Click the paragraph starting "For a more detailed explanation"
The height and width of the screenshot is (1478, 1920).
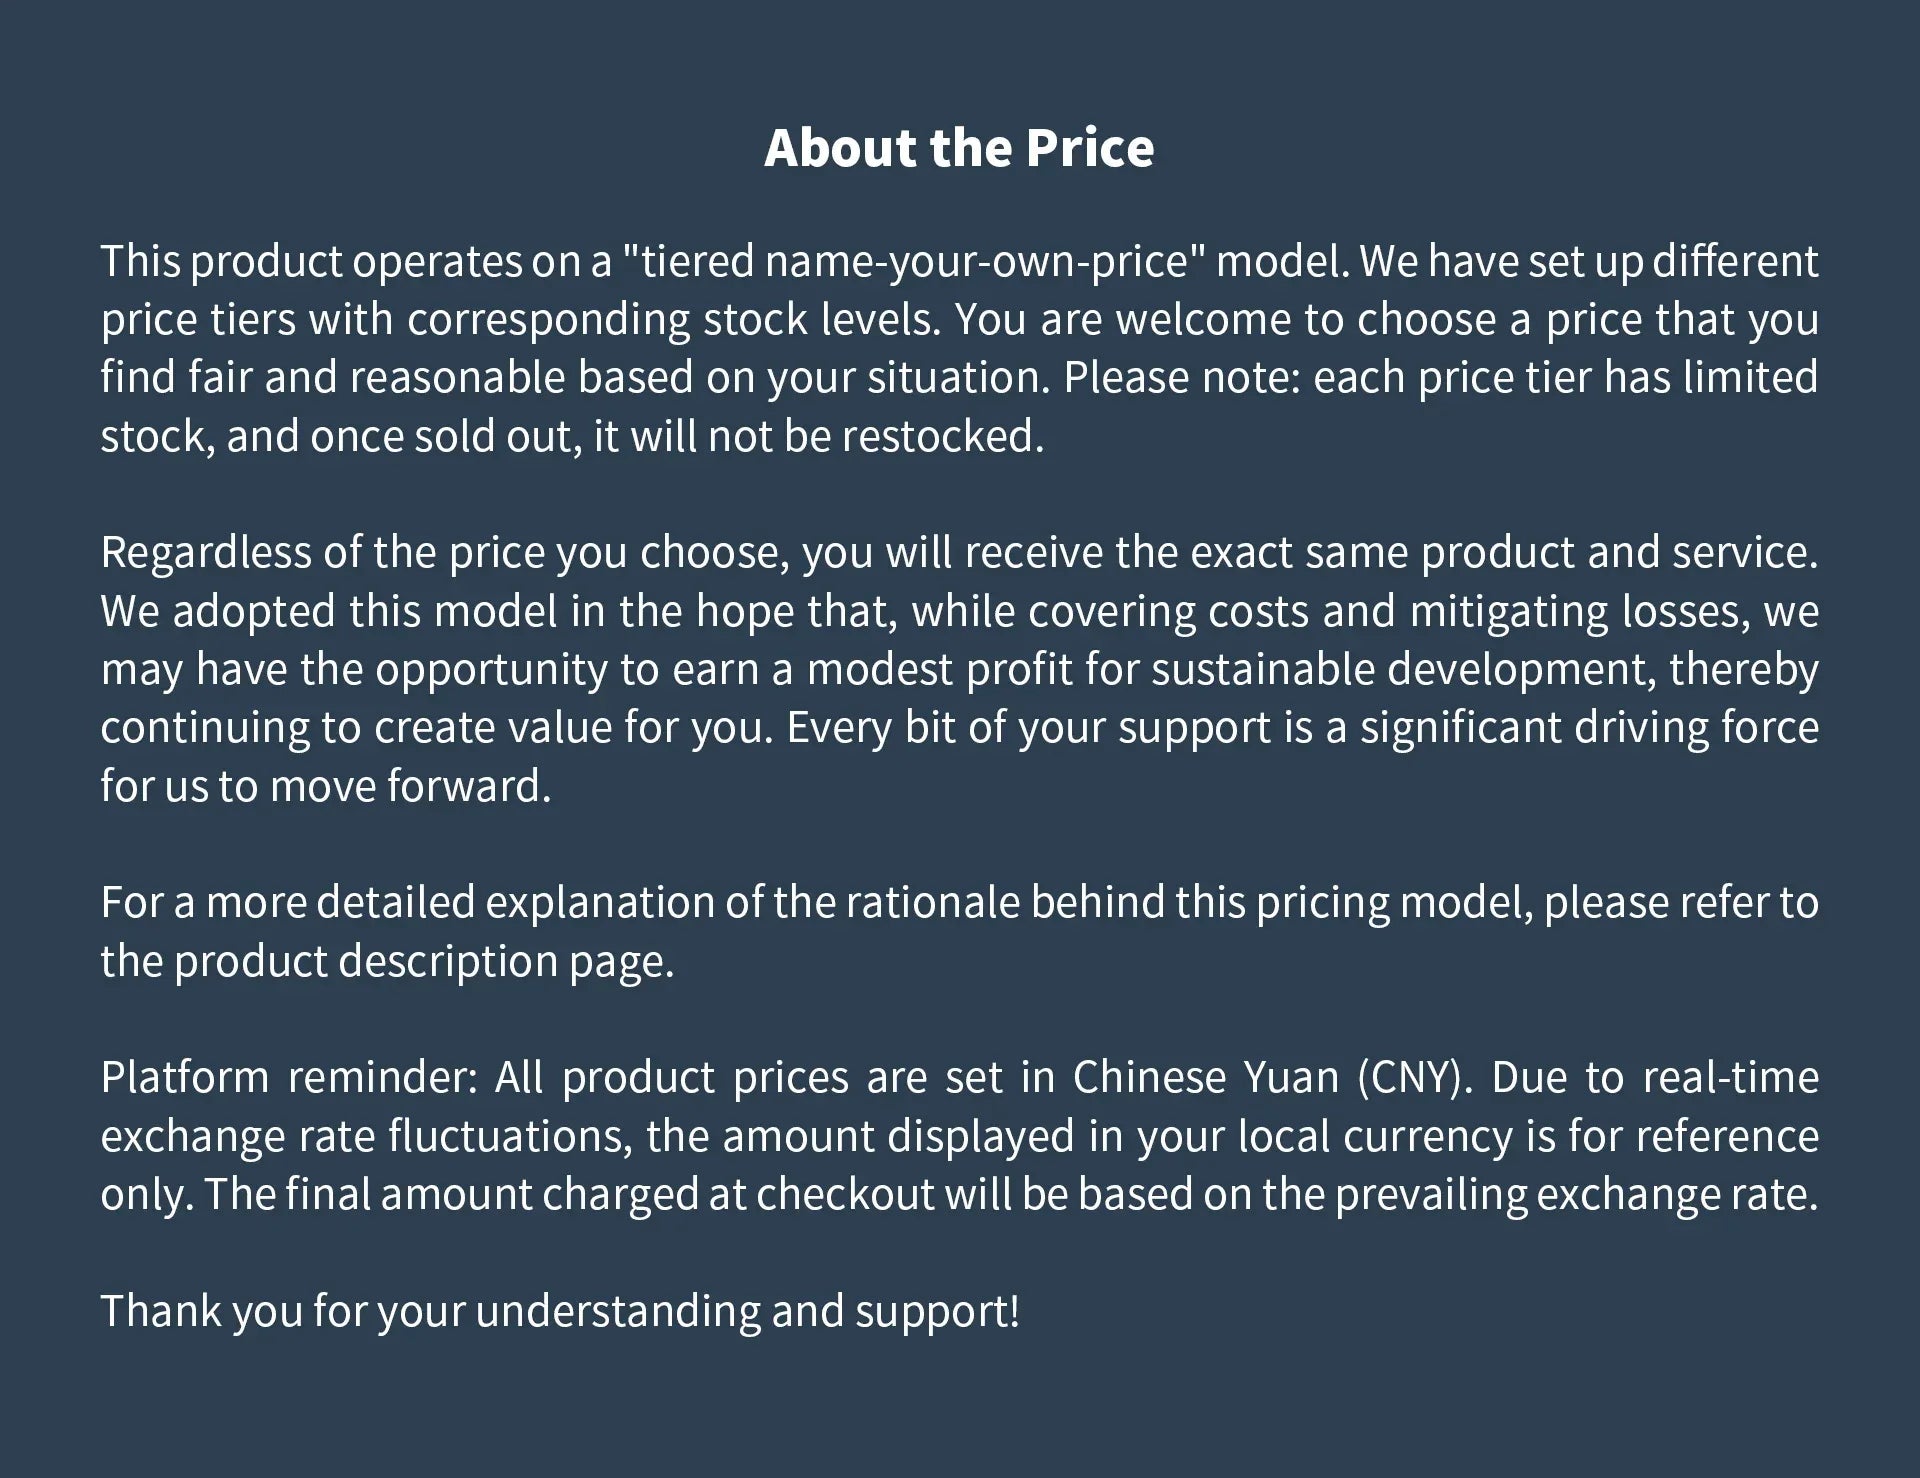click(x=958, y=903)
